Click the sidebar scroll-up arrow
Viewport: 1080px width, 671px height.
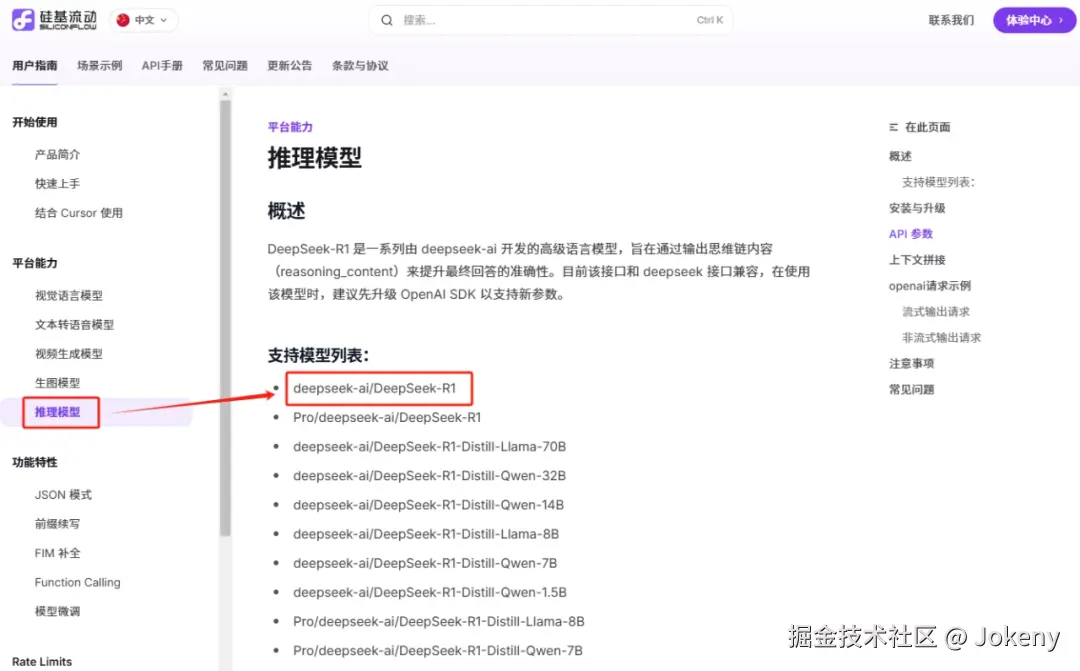tap(225, 94)
